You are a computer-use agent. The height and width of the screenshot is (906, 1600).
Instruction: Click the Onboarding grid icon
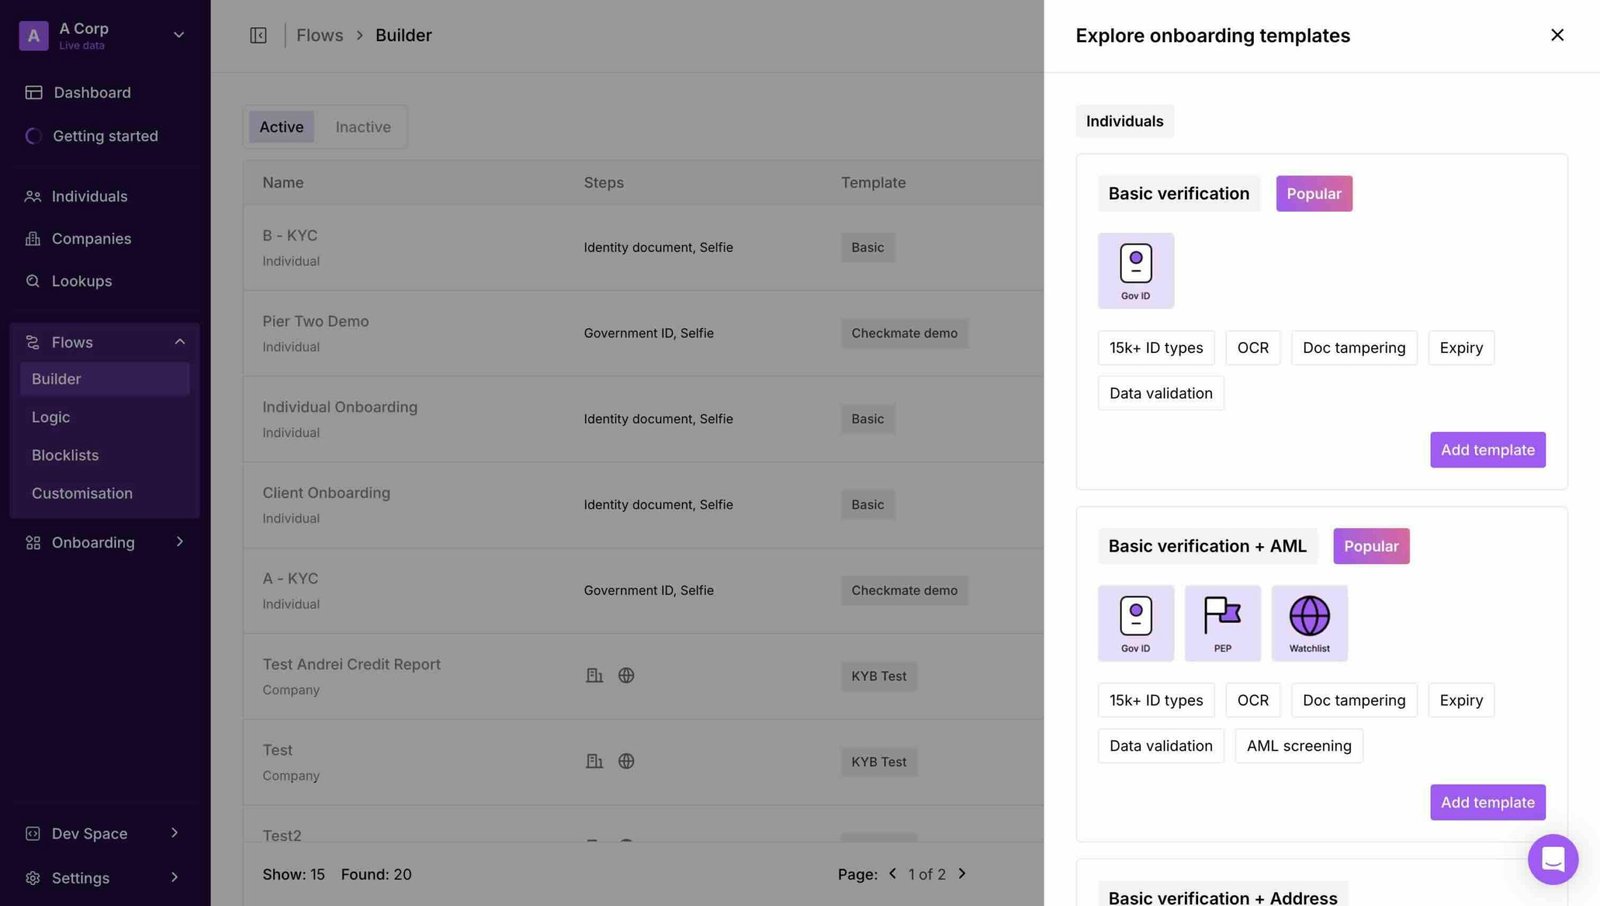click(33, 542)
